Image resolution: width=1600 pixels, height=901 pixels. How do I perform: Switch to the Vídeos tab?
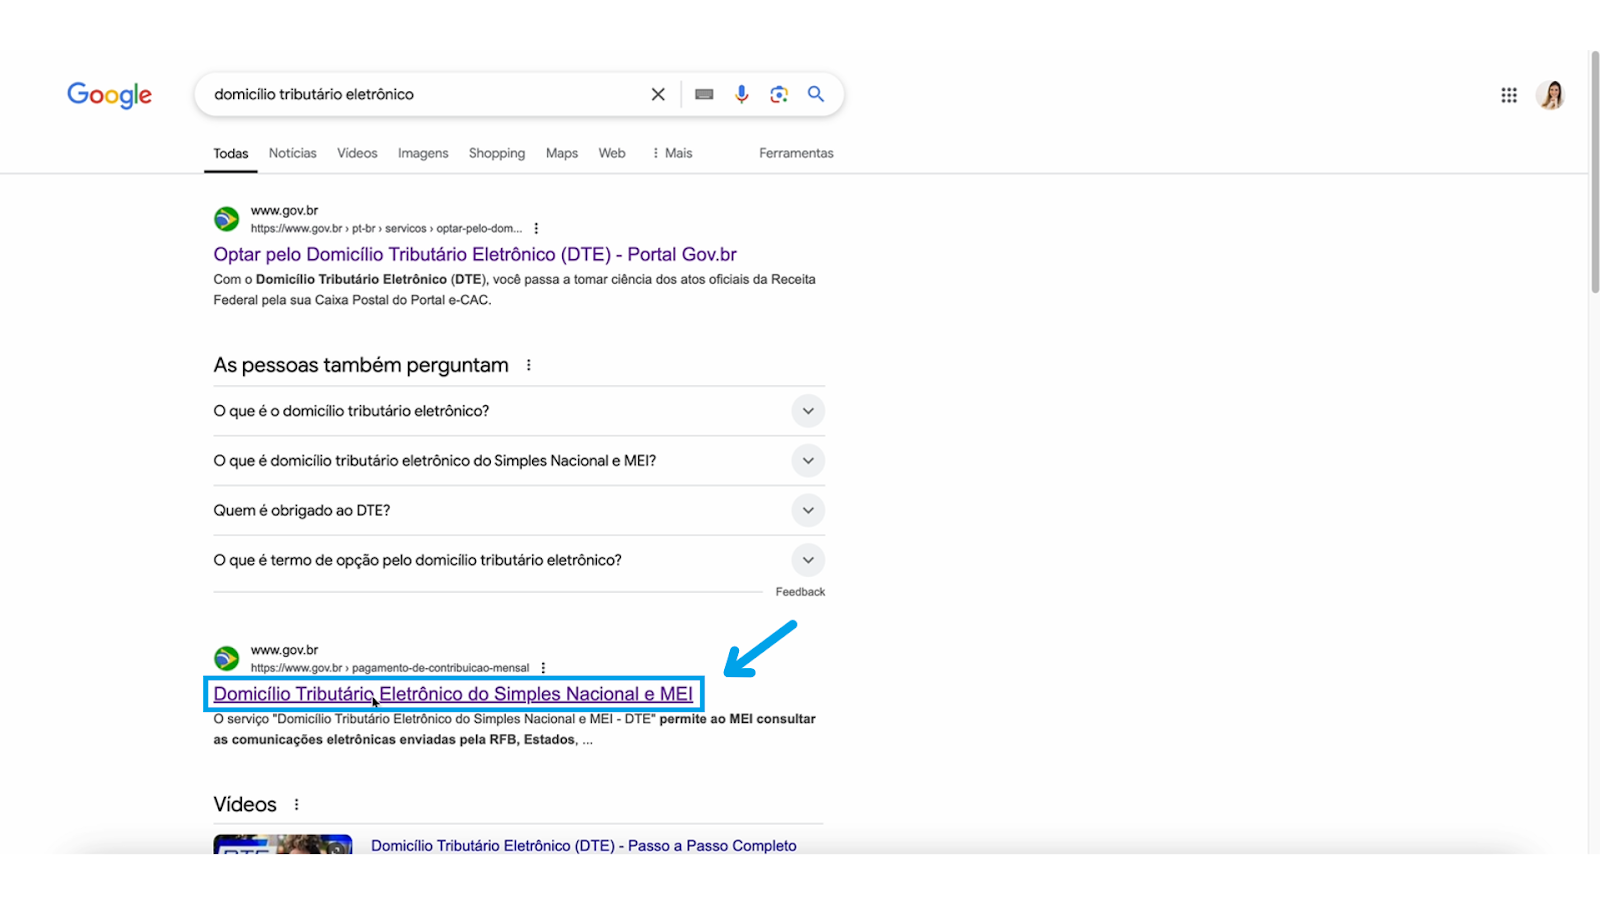(357, 153)
